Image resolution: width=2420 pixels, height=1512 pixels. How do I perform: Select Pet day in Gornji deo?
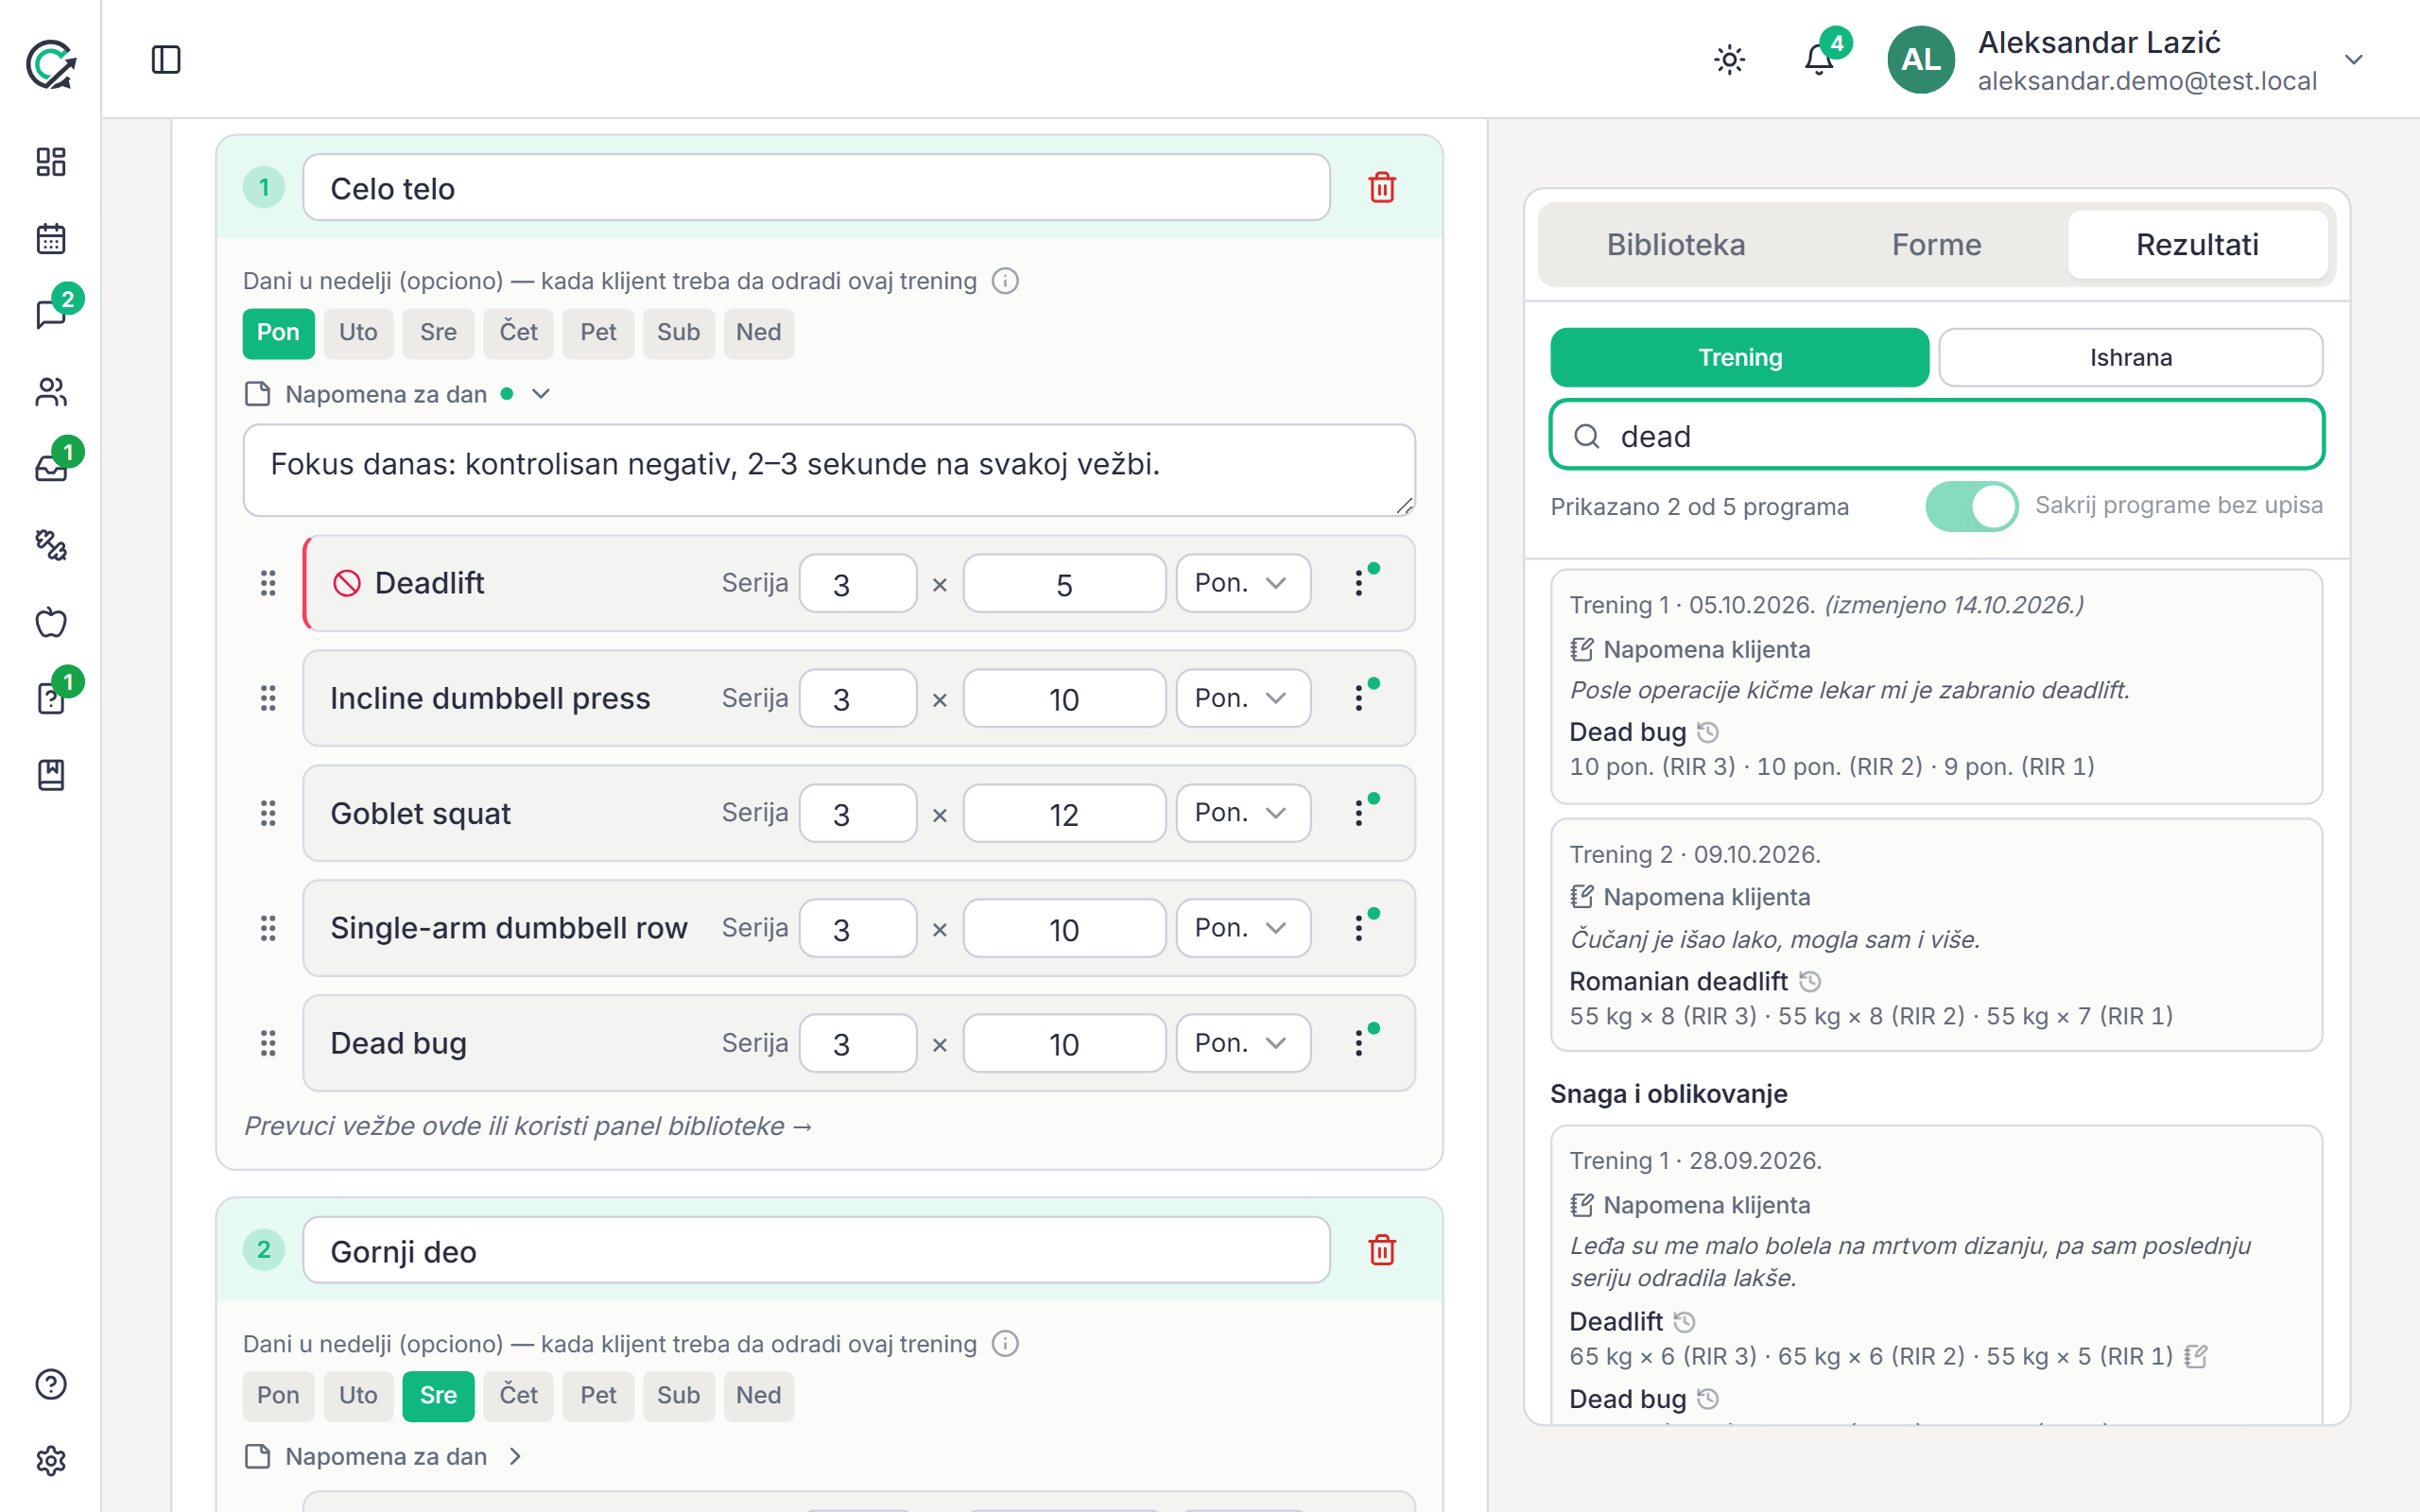click(598, 1395)
